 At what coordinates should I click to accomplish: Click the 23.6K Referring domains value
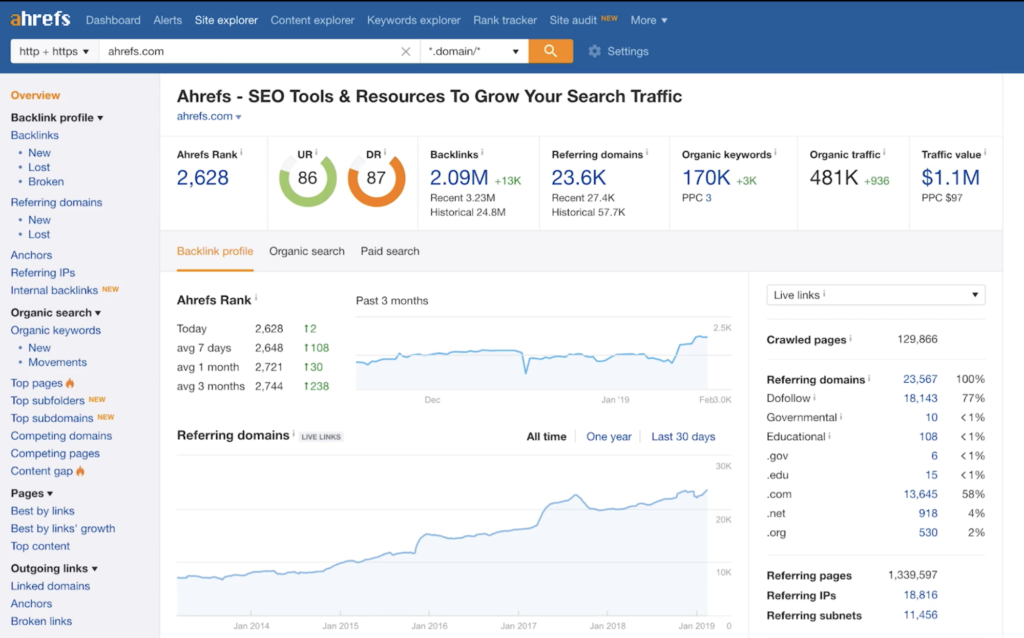579,178
